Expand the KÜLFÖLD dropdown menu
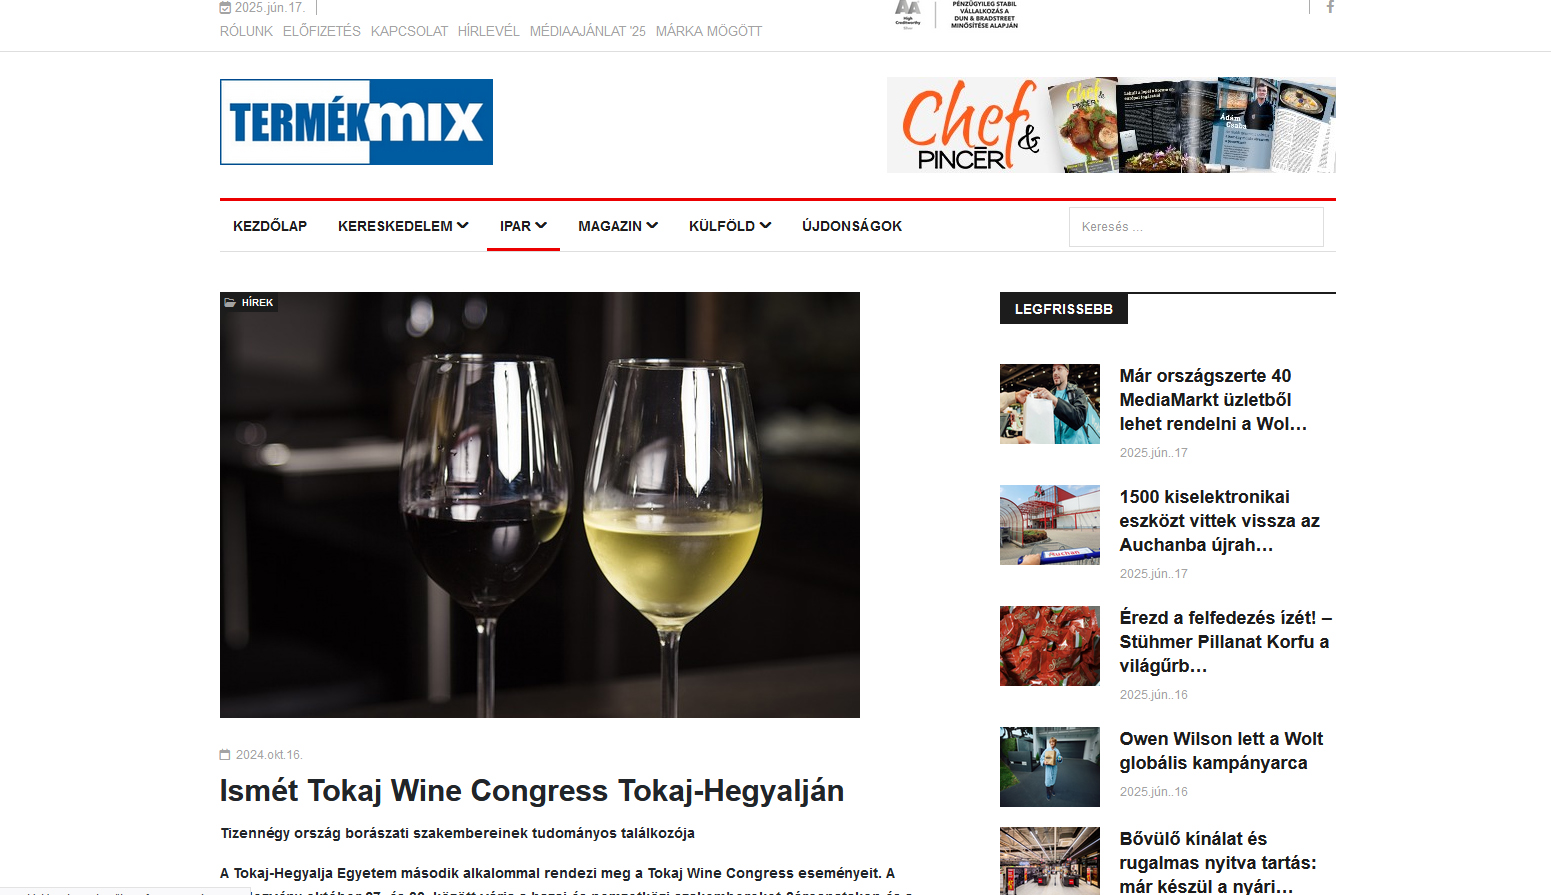Screen dimensions: 1551x895 (730, 226)
